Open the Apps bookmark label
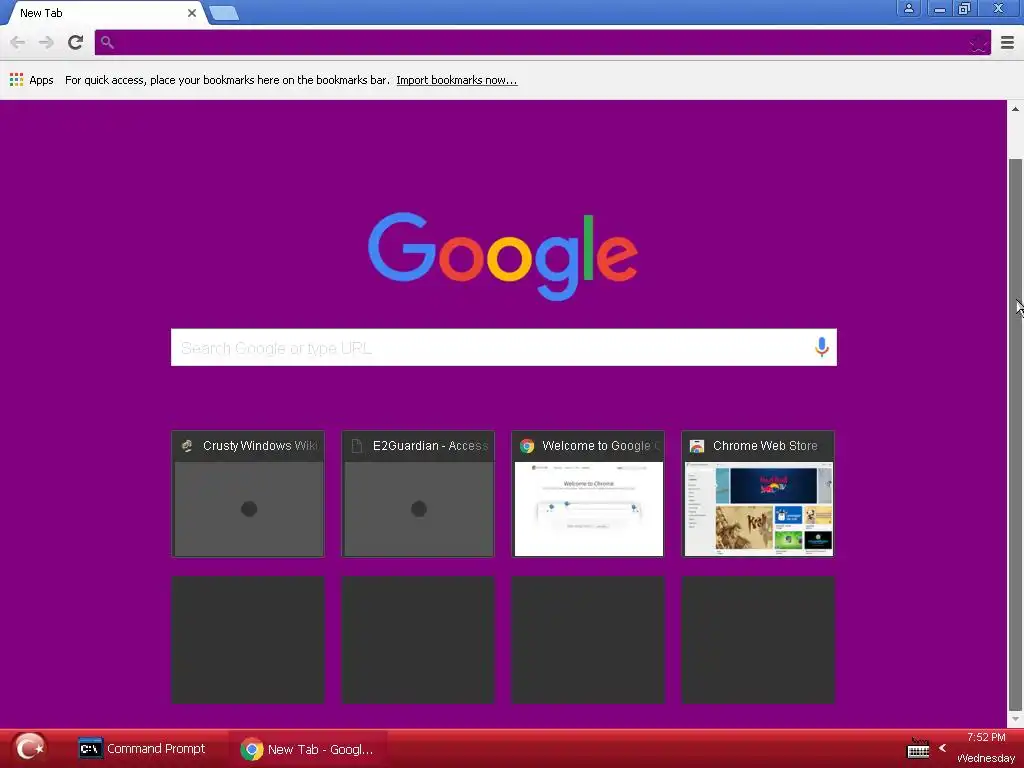Viewport: 1024px width, 768px height. [41, 80]
